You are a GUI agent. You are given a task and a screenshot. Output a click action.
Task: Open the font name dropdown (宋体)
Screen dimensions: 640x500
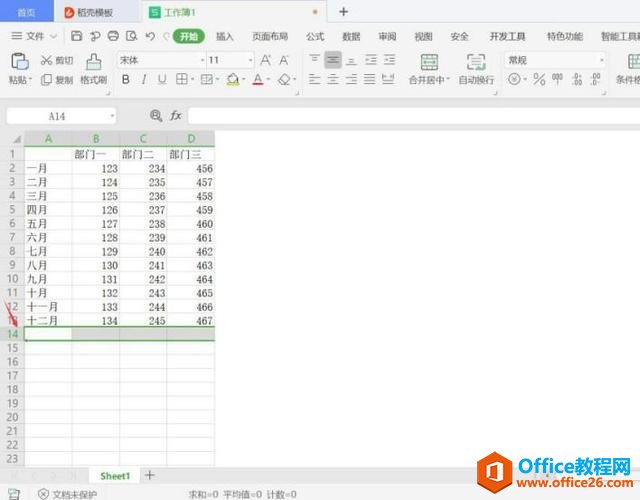click(x=202, y=60)
